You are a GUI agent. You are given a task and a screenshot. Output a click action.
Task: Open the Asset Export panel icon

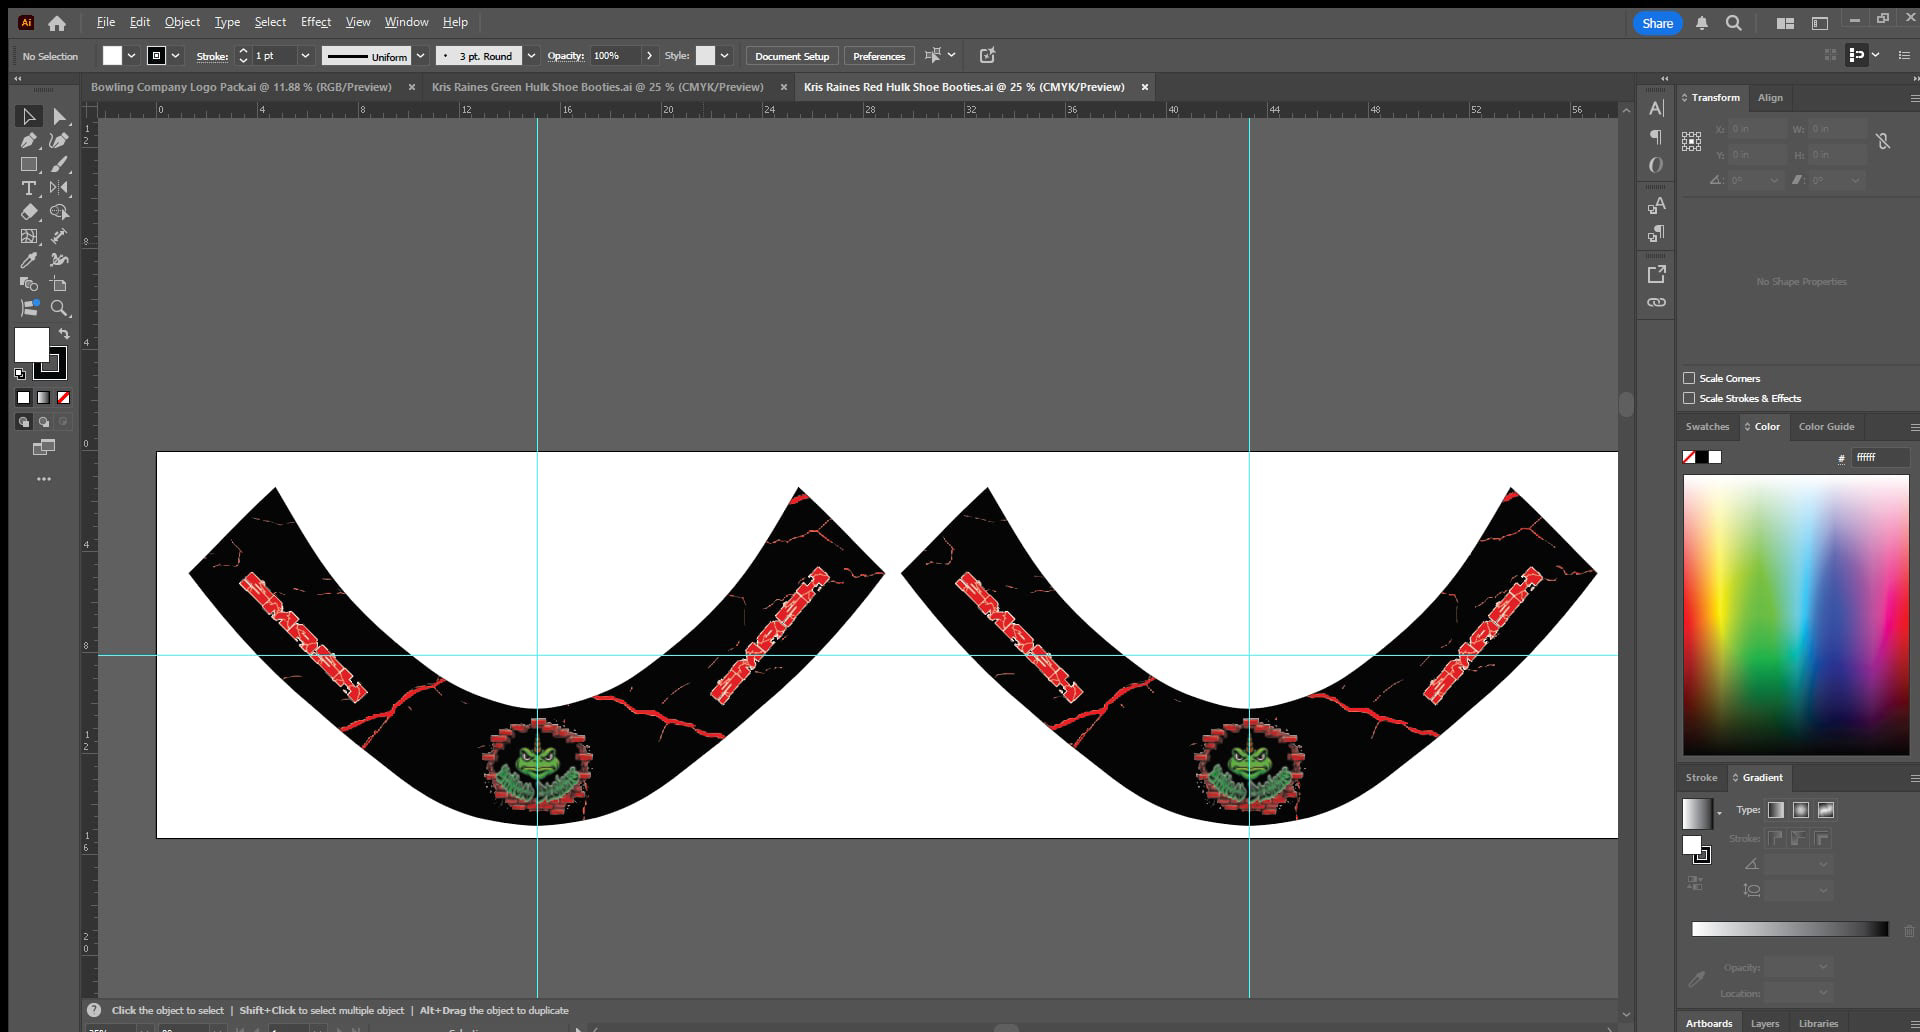pos(1656,274)
